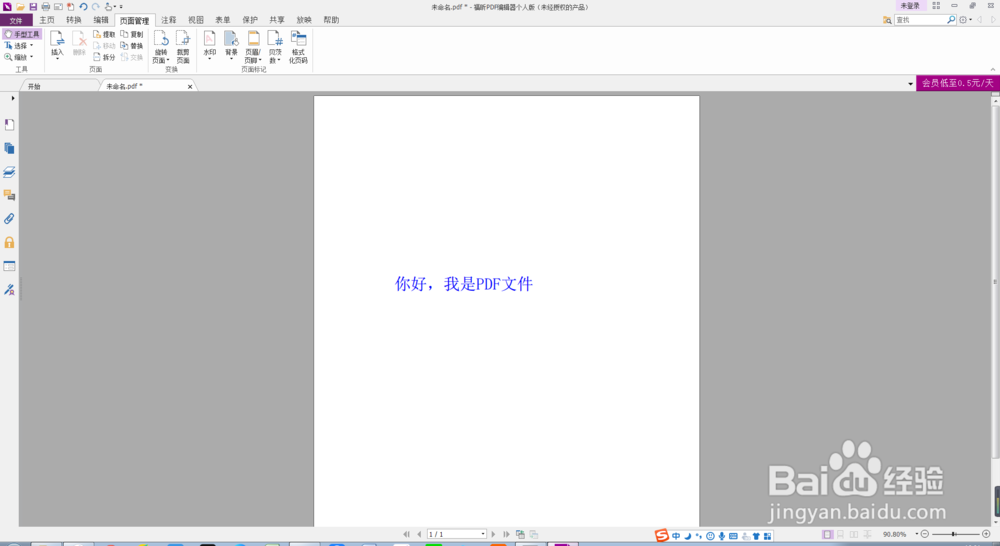Open the document tab list dropdown arrow

(910, 84)
